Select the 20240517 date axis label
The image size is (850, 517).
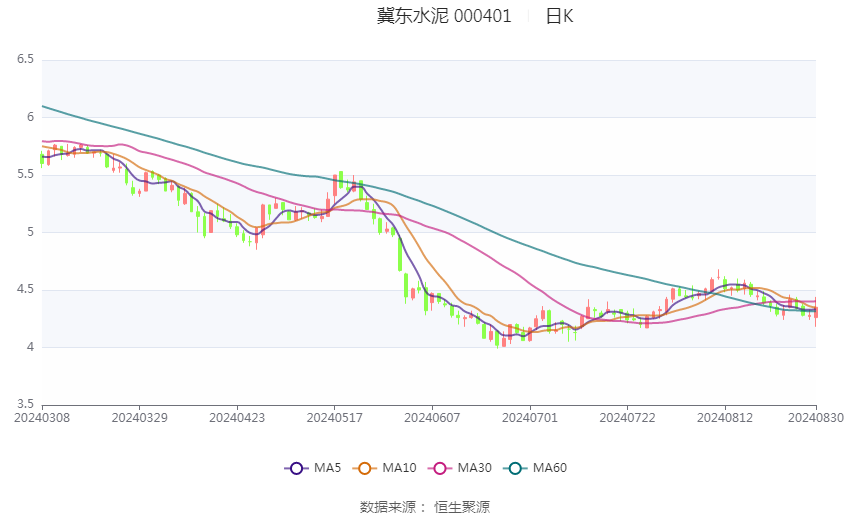click(334, 418)
